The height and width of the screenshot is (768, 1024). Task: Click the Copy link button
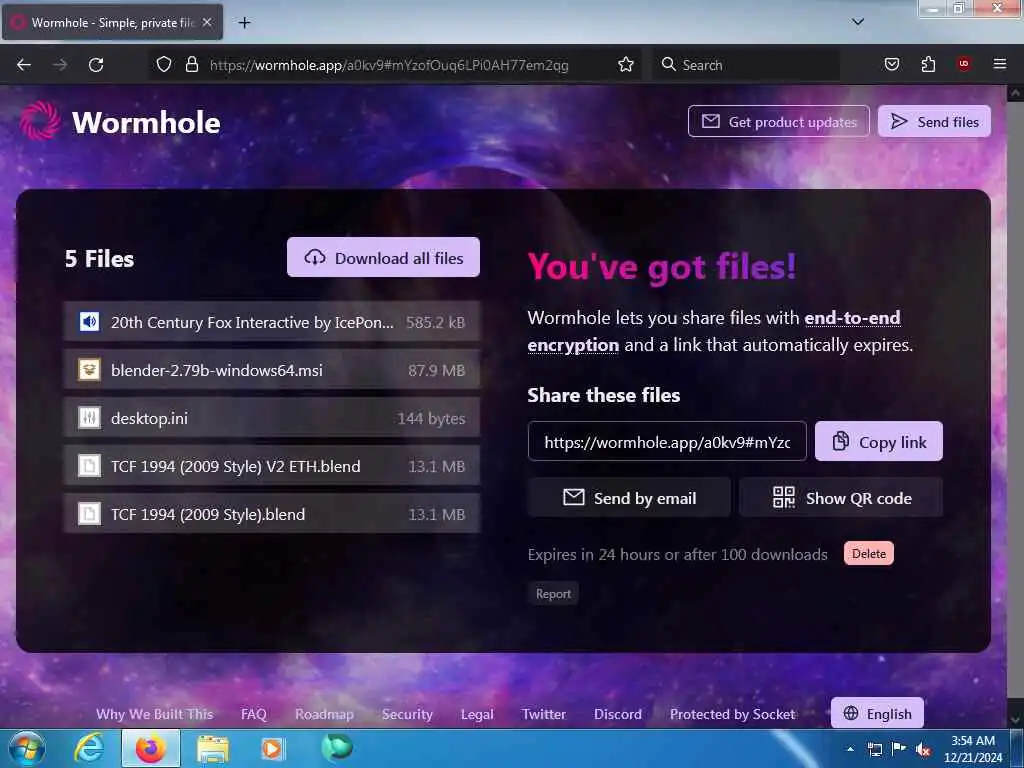click(879, 441)
